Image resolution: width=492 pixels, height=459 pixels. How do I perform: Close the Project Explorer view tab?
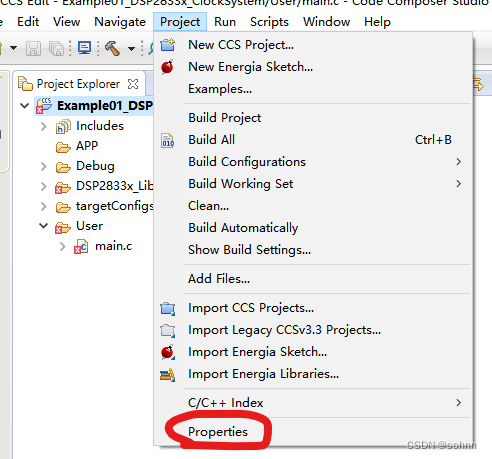pyautogui.click(x=133, y=84)
